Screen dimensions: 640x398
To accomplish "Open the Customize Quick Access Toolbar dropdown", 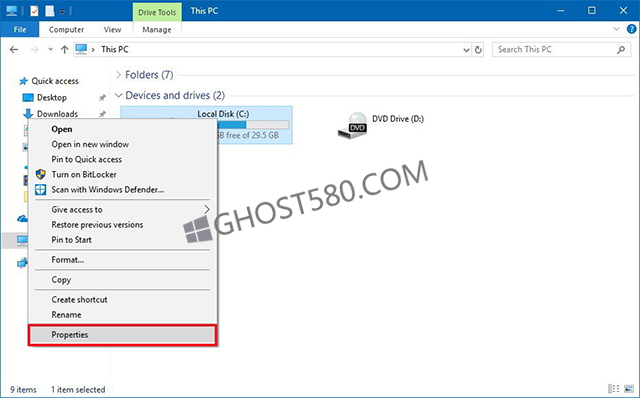I will click(62, 12).
